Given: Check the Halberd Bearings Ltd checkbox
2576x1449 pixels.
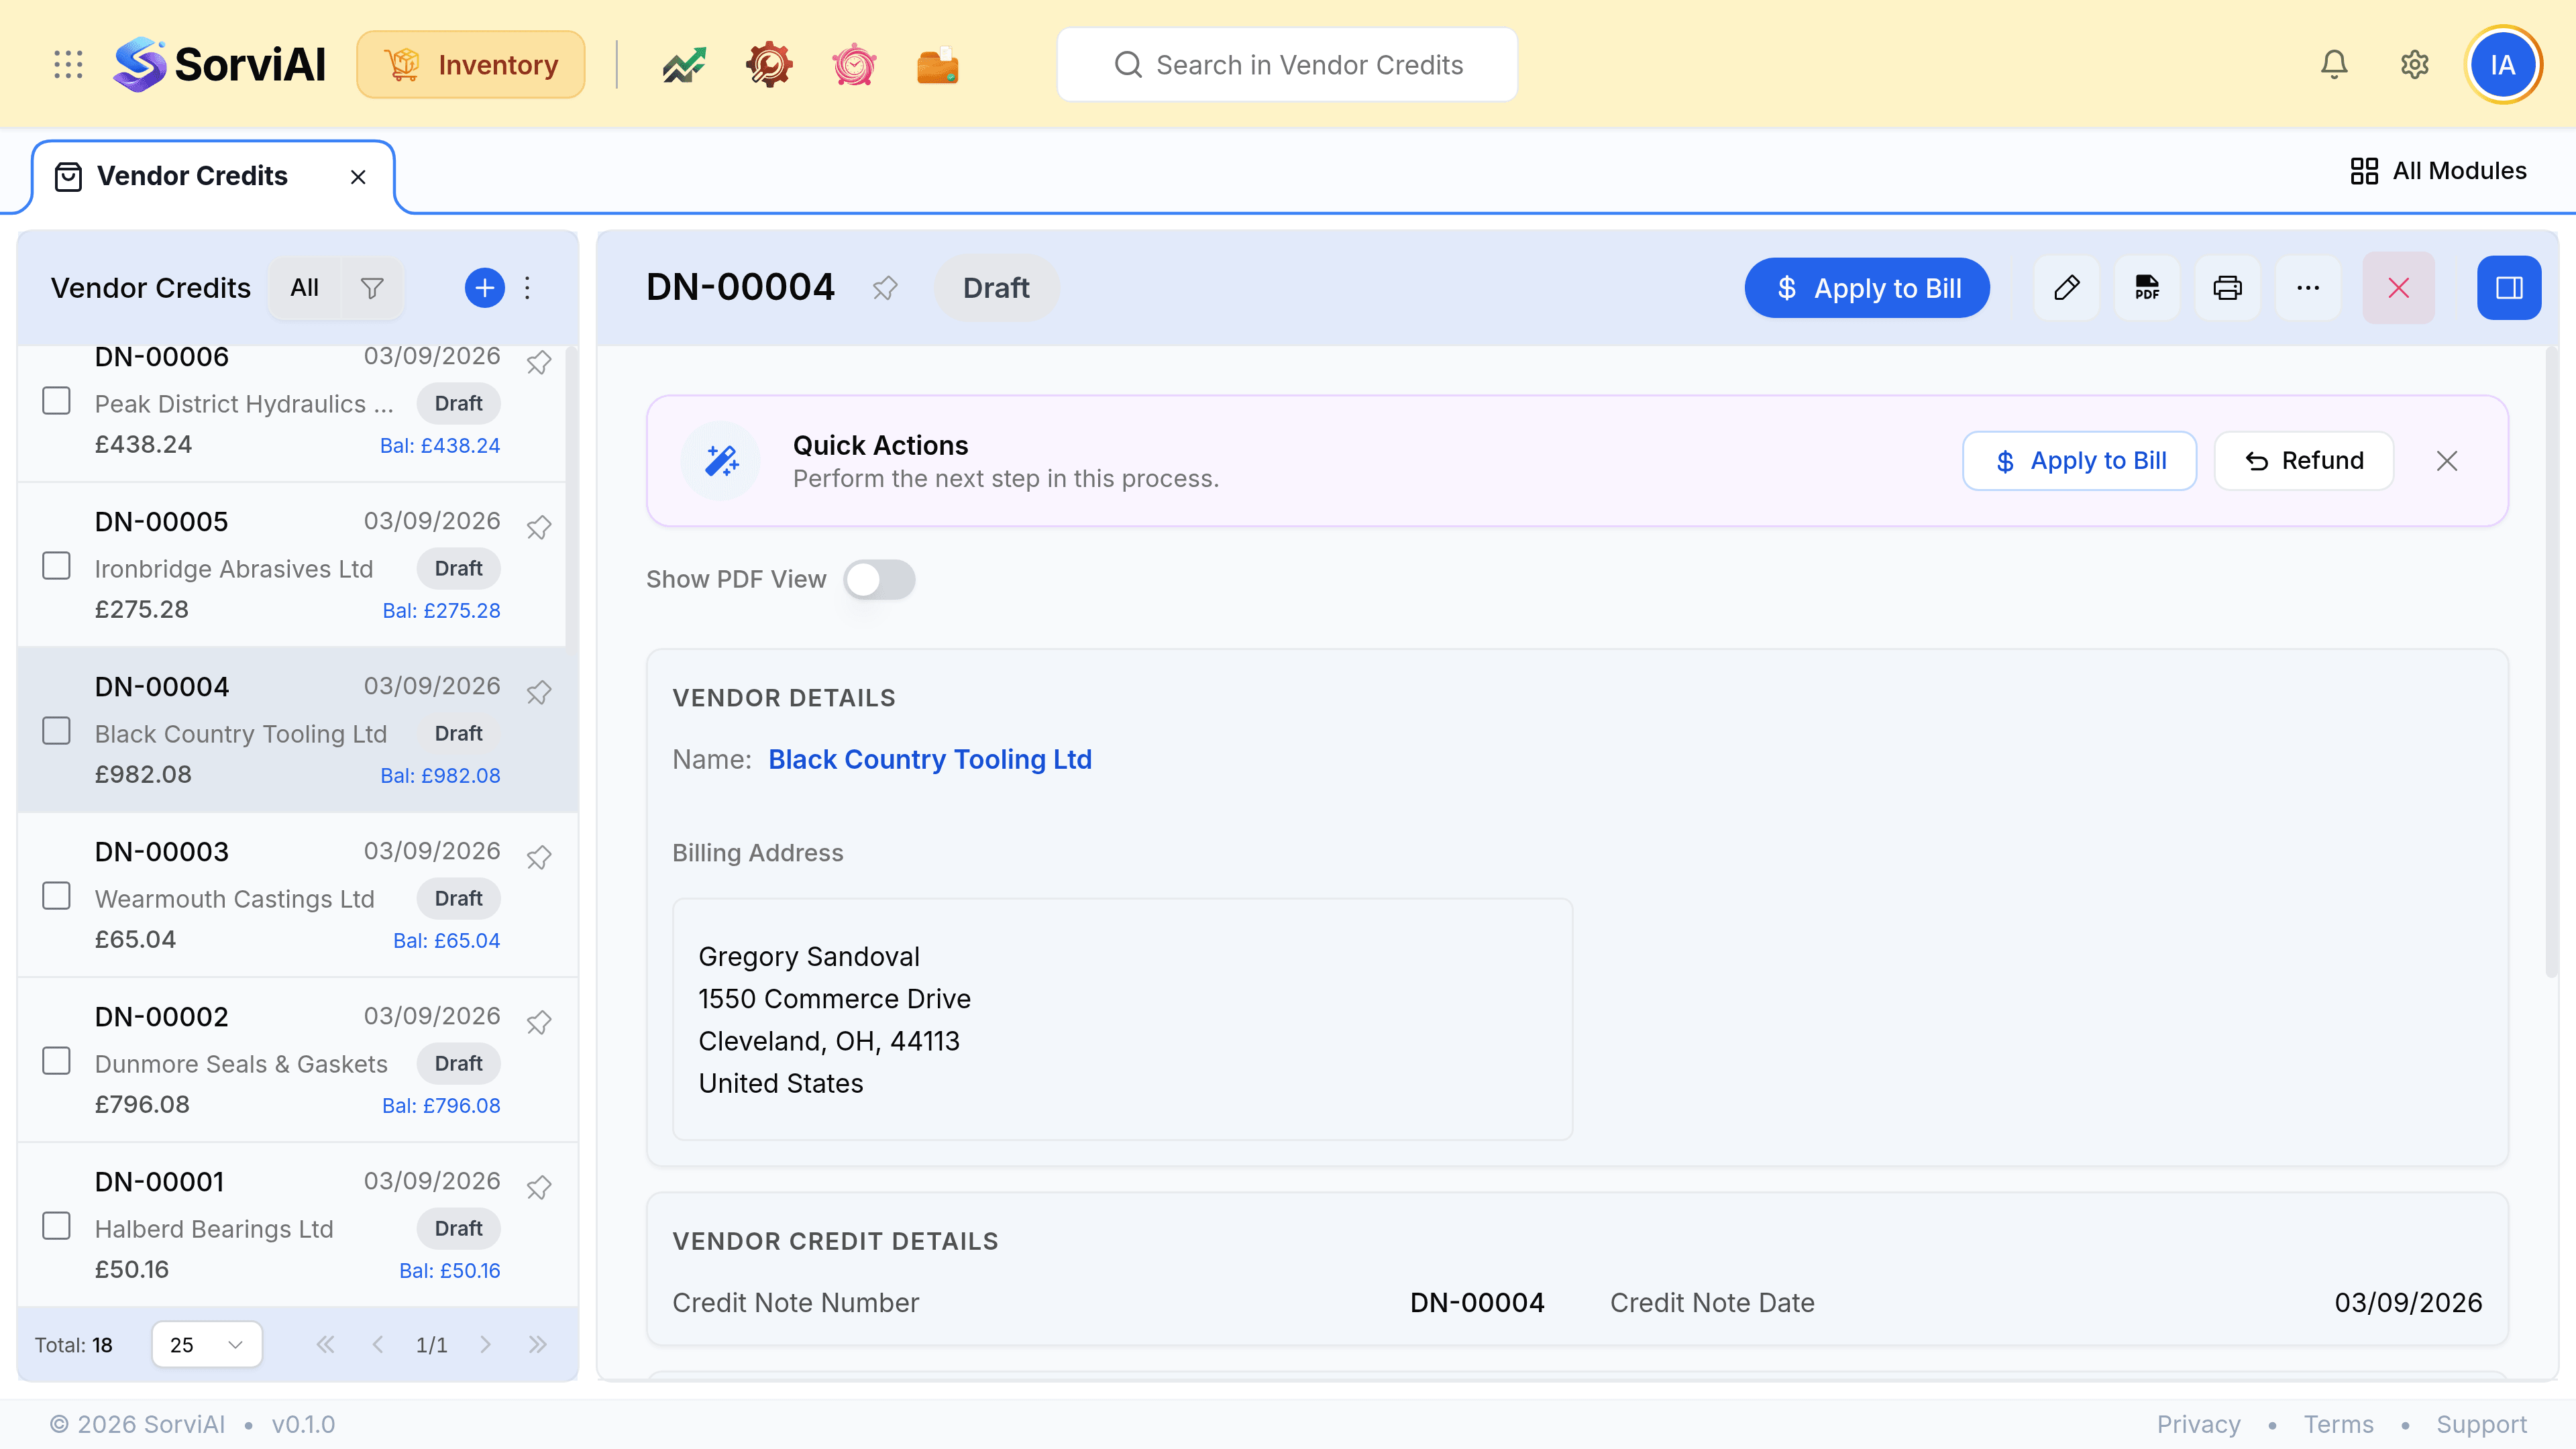Looking at the screenshot, I should tap(56, 1226).
